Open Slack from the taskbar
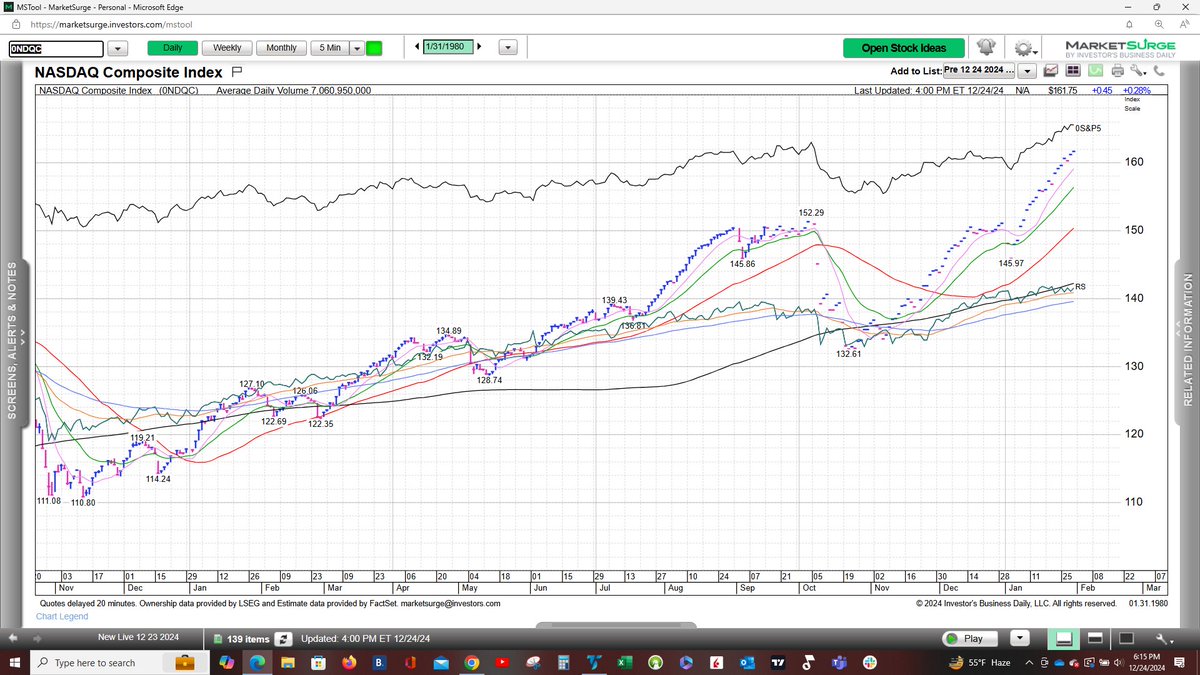 coord(869,663)
